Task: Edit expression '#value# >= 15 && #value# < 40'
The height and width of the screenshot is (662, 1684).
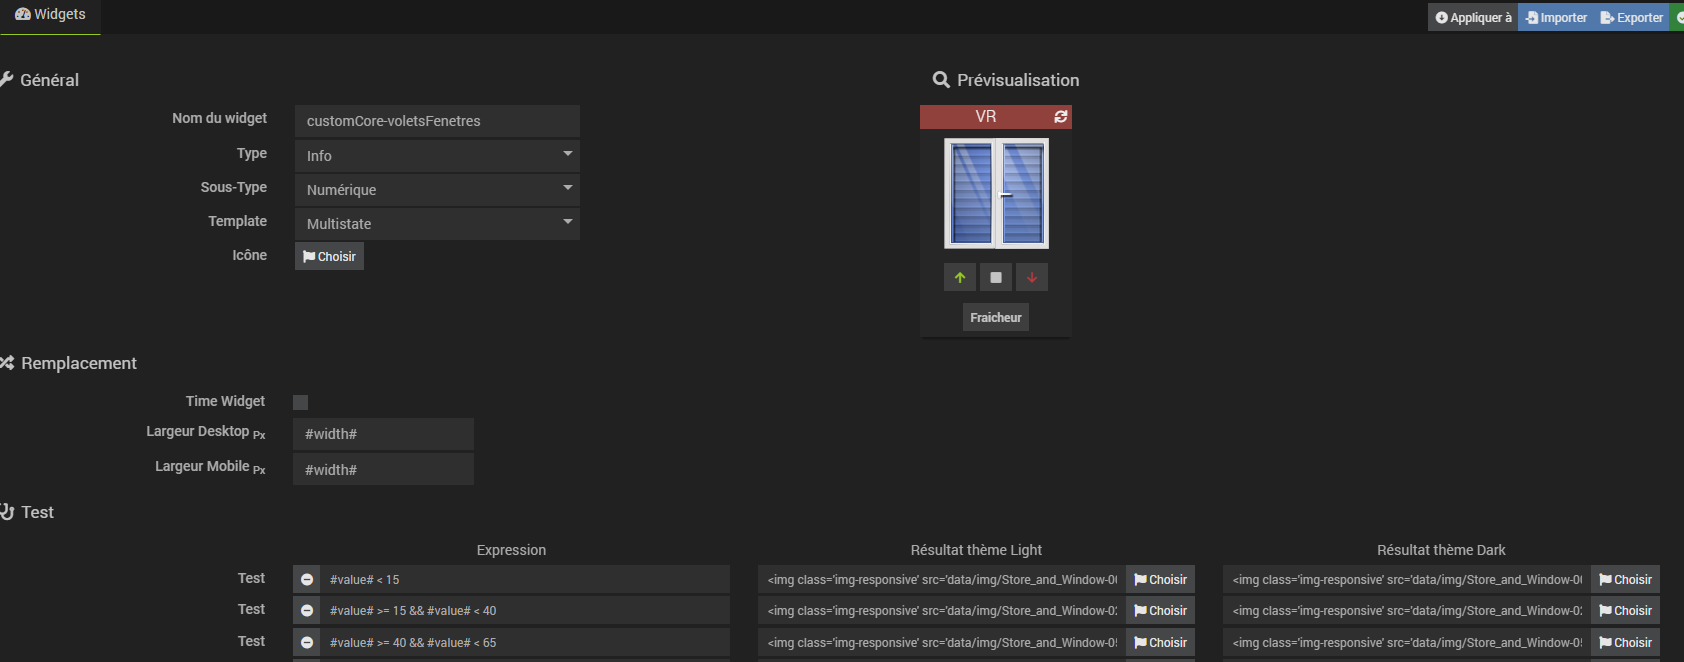Action: tap(525, 610)
